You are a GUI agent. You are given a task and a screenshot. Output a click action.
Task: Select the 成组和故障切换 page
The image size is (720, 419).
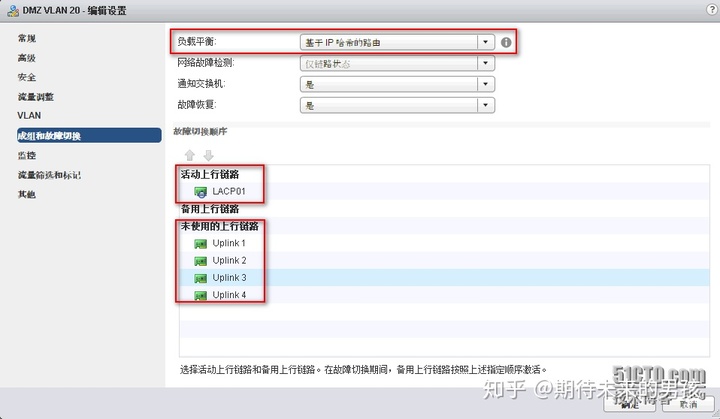[89, 136]
